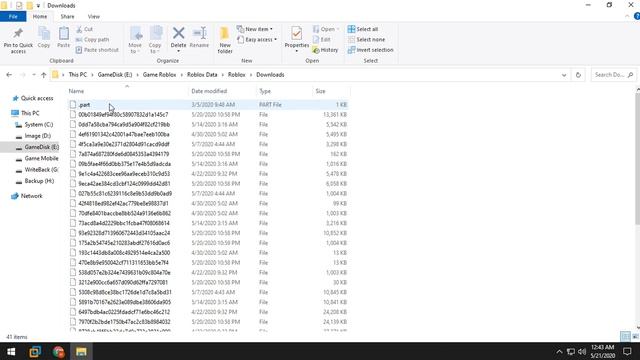The image size is (640, 360).
Task: Open the Windows Start menu
Action: [x=11, y=351]
